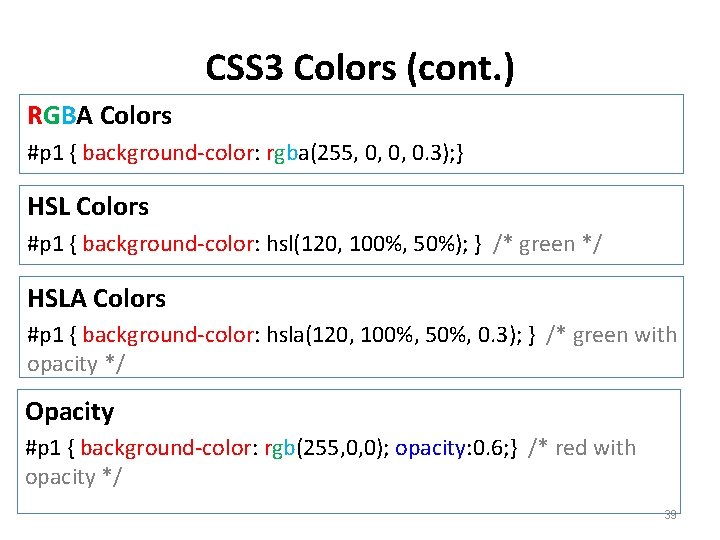720x540 pixels.
Task: Click the "#p1" selector in the Opacity box
Action: coord(43,448)
